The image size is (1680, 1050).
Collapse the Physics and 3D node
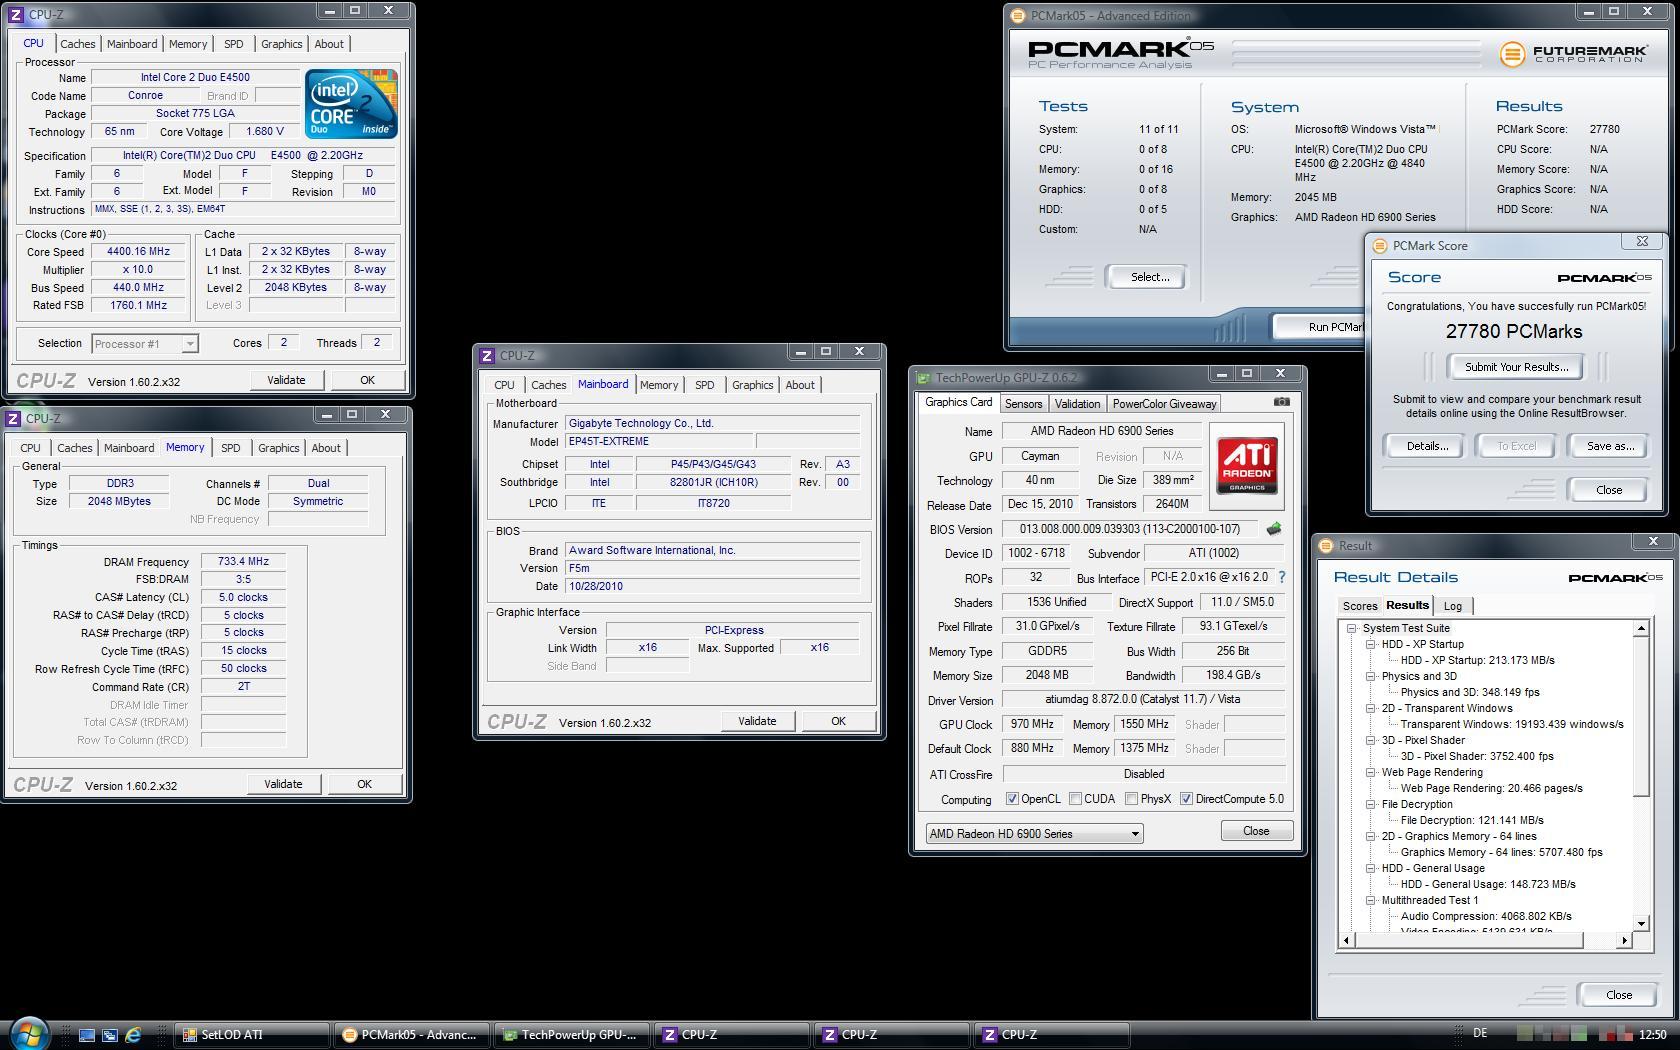1371,677
